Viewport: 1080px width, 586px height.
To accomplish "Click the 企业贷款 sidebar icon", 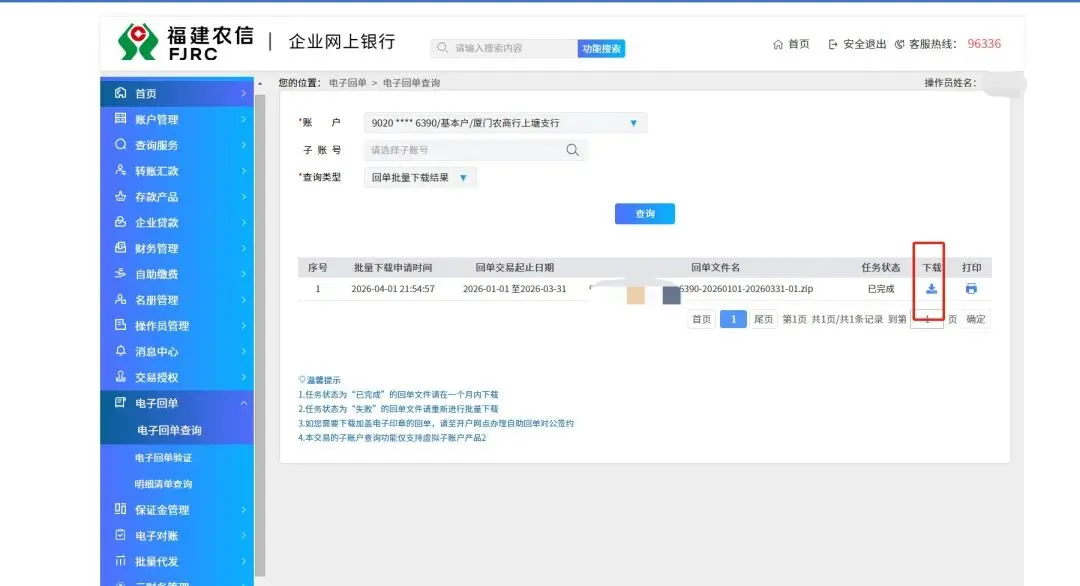I will (121, 222).
